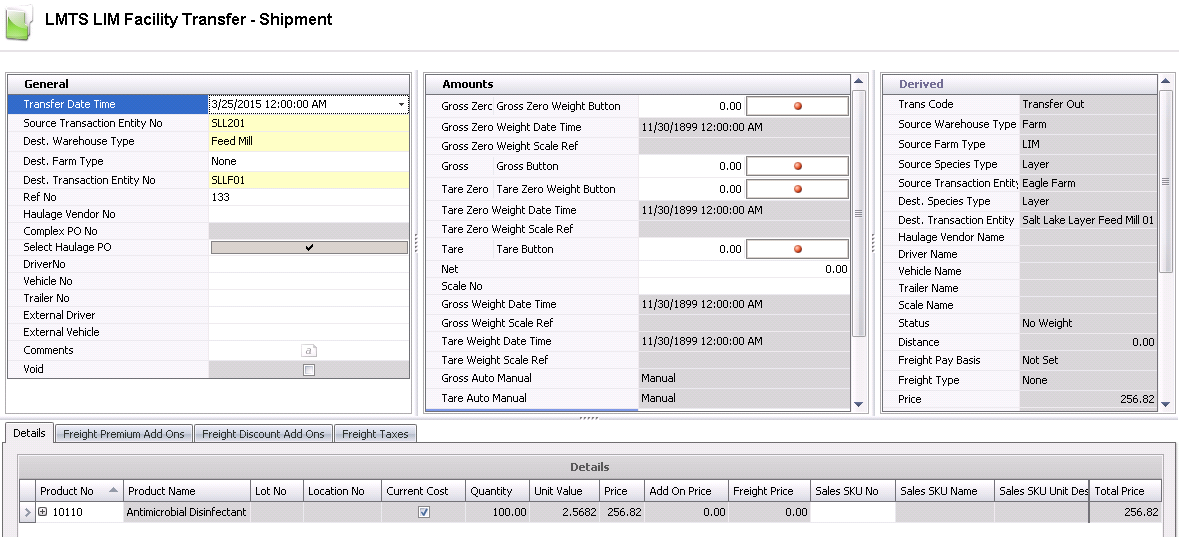Open the Freight Discount Add Ons tab

pyautogui.click(x=263, y=434)
